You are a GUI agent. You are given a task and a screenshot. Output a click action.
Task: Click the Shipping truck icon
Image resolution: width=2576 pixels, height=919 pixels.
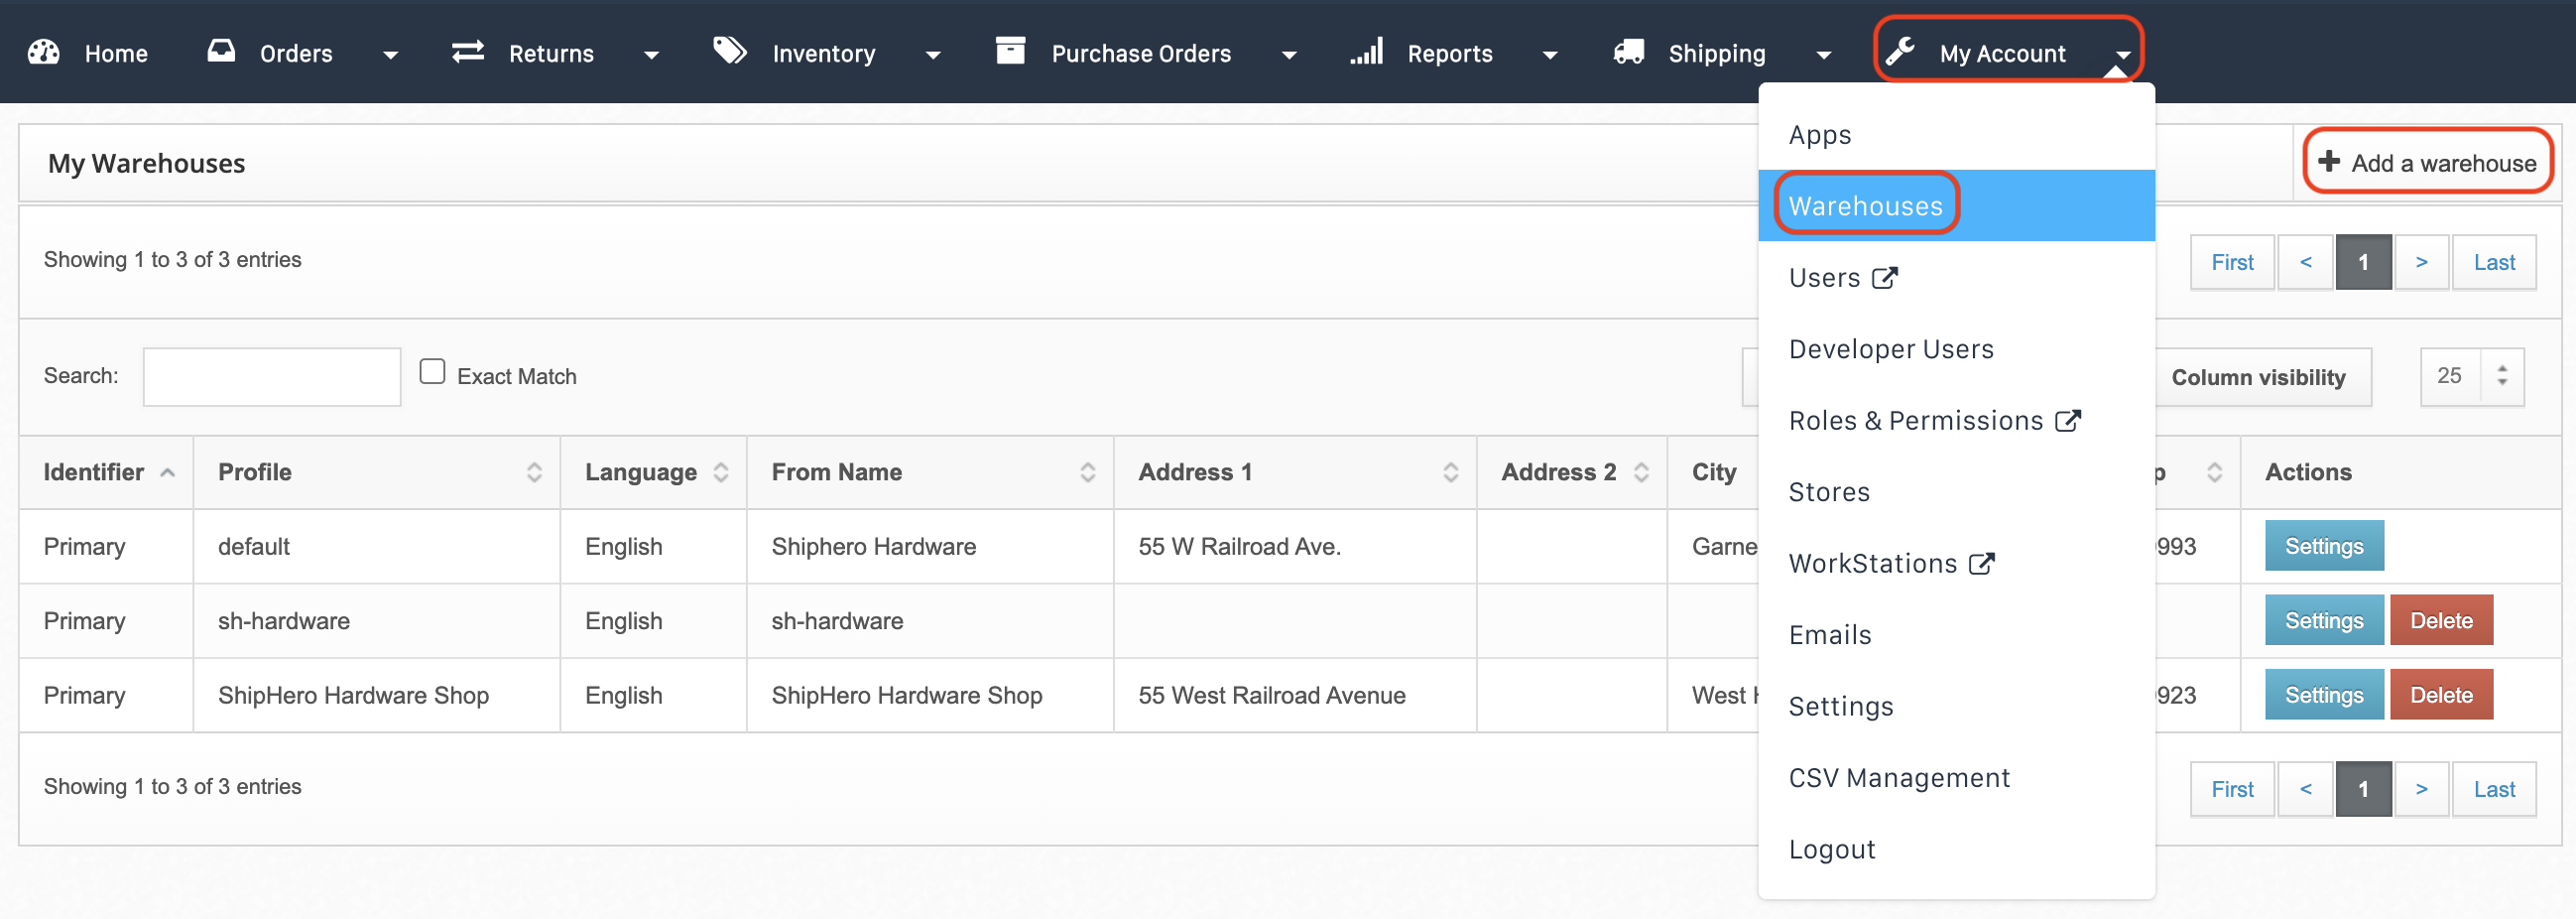(x=1628, y=52)
